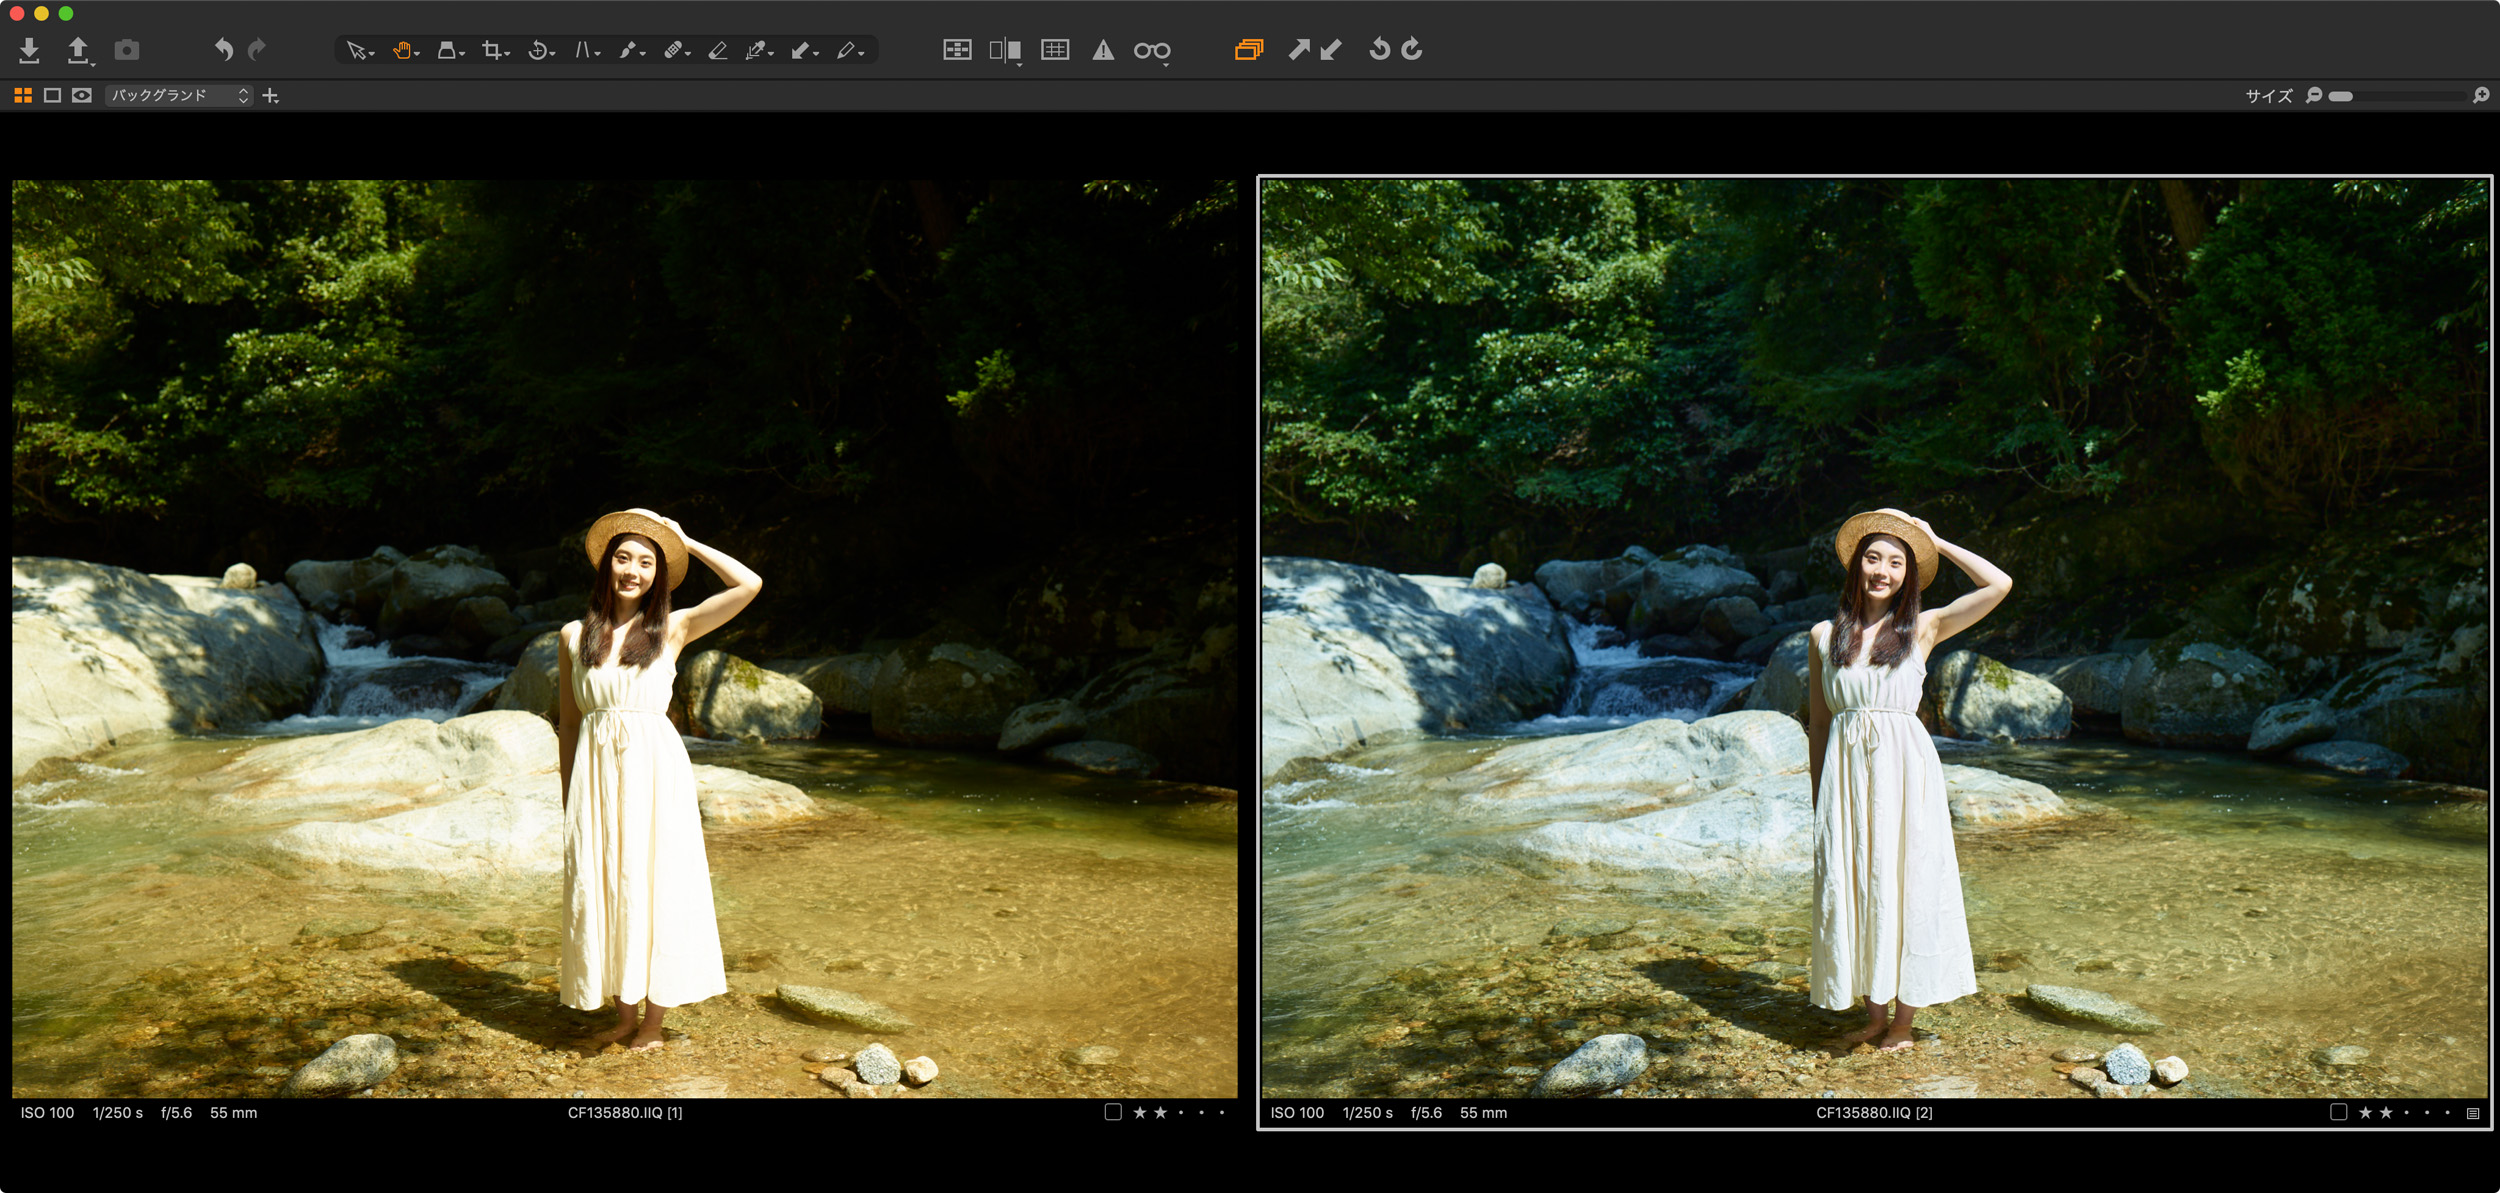The image size is (2500, 1193).
Task: Toggle the color tag checkbox of variant [1]
Action: click(x=1112, y=1112)
